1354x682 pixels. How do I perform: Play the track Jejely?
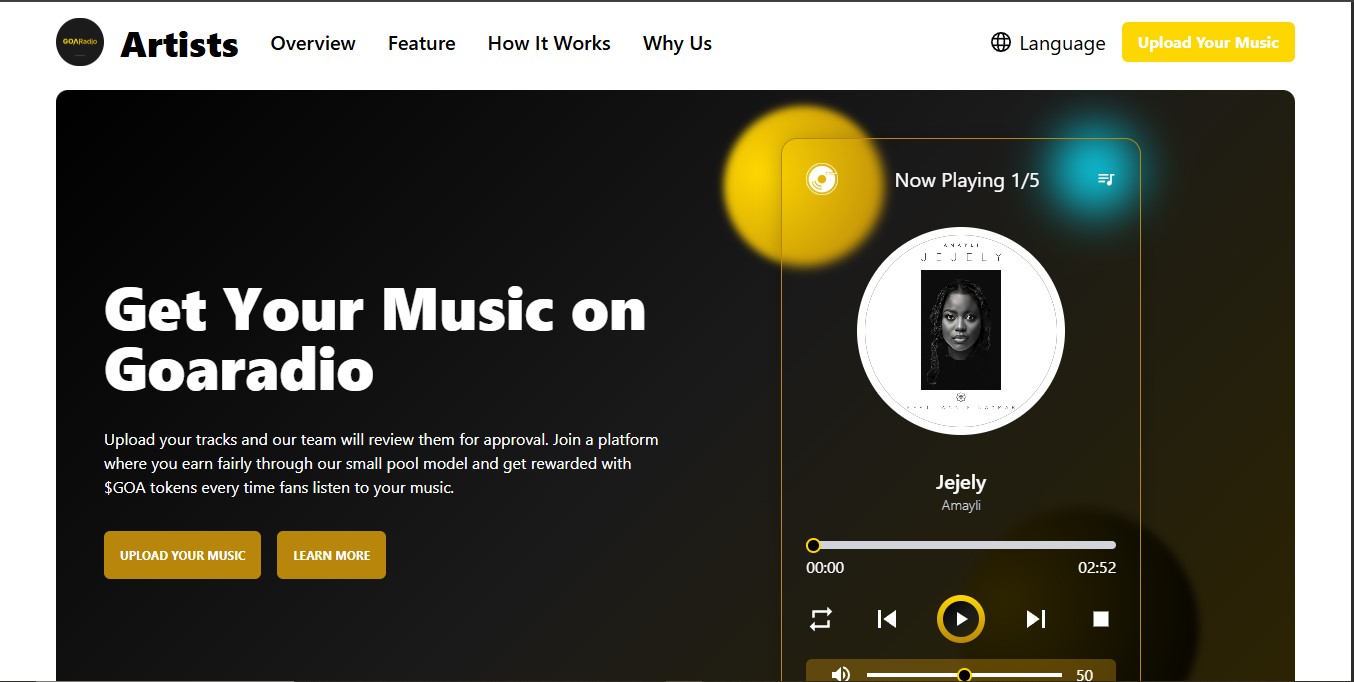(961, 618)
